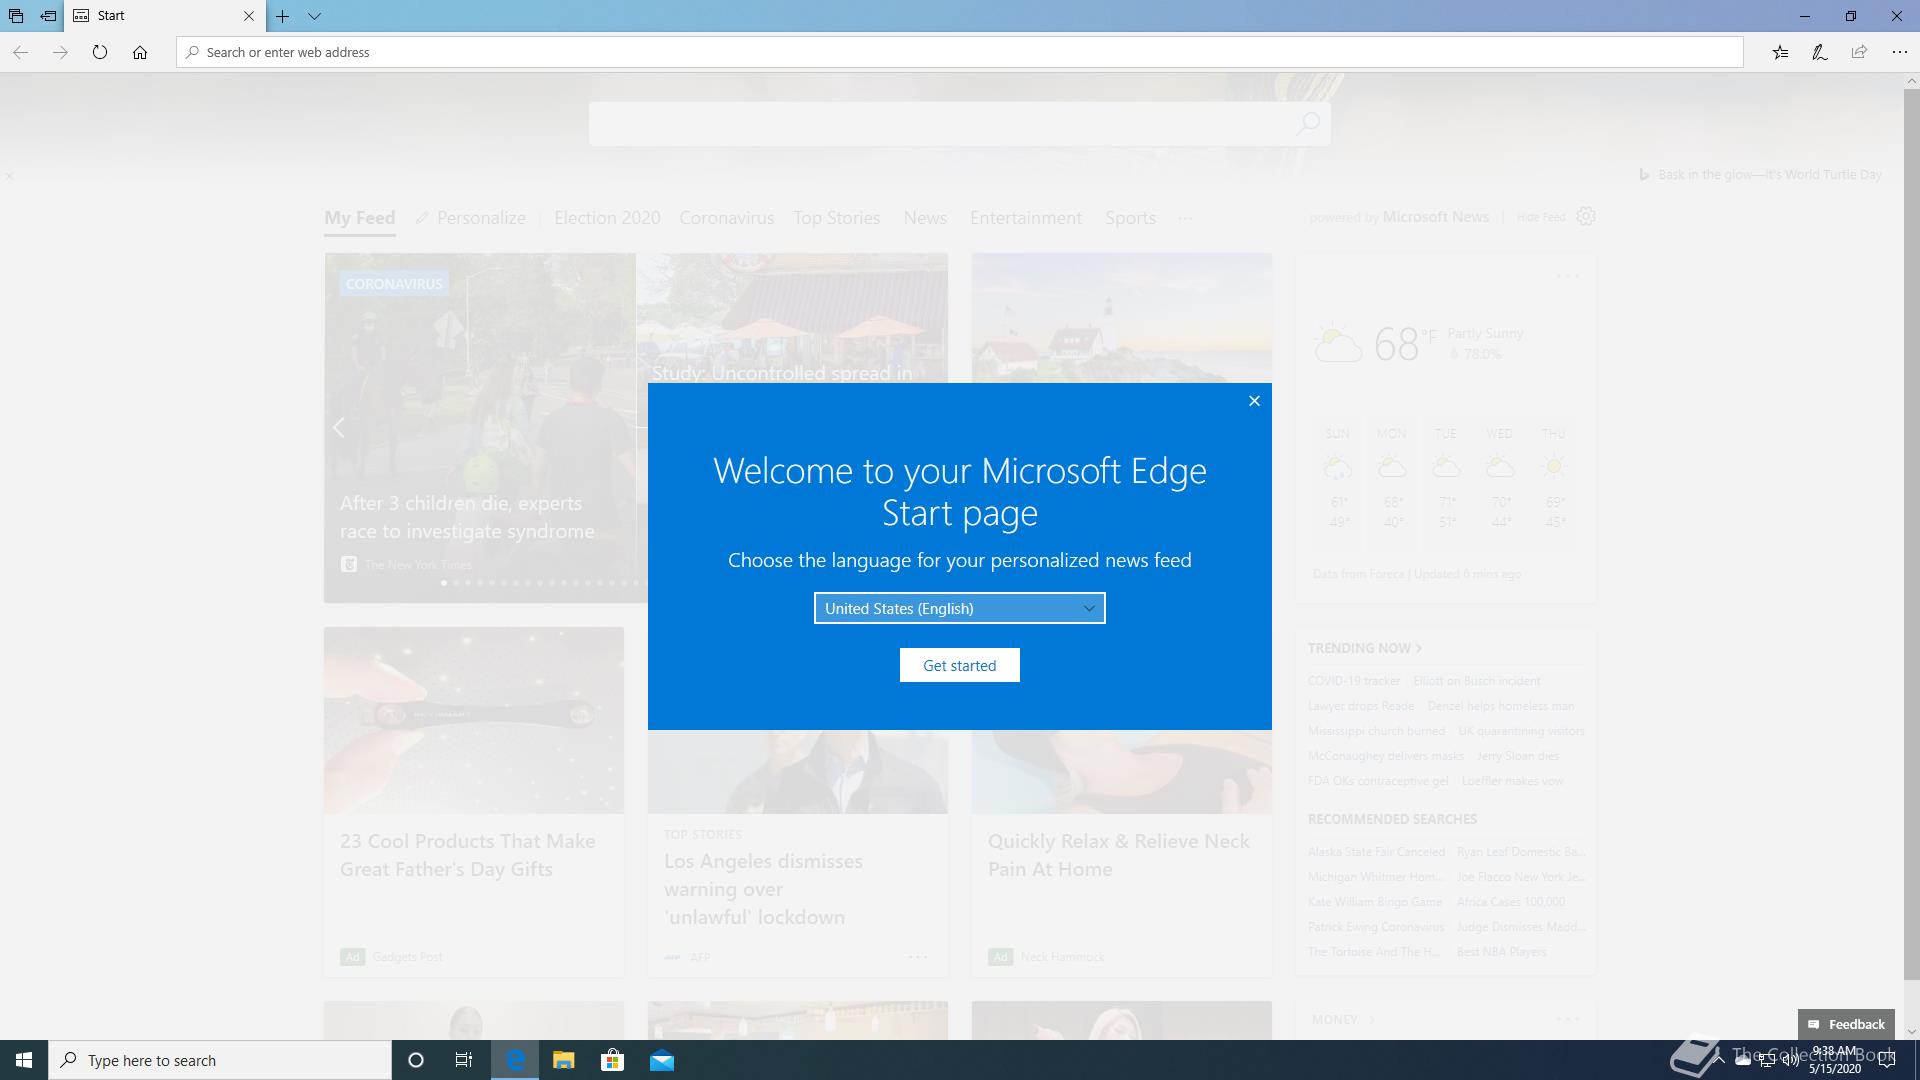This screenshot has height=1080, width=1920.
Task: Open the Entertainment tab
Action: [x=1026, y=218]
